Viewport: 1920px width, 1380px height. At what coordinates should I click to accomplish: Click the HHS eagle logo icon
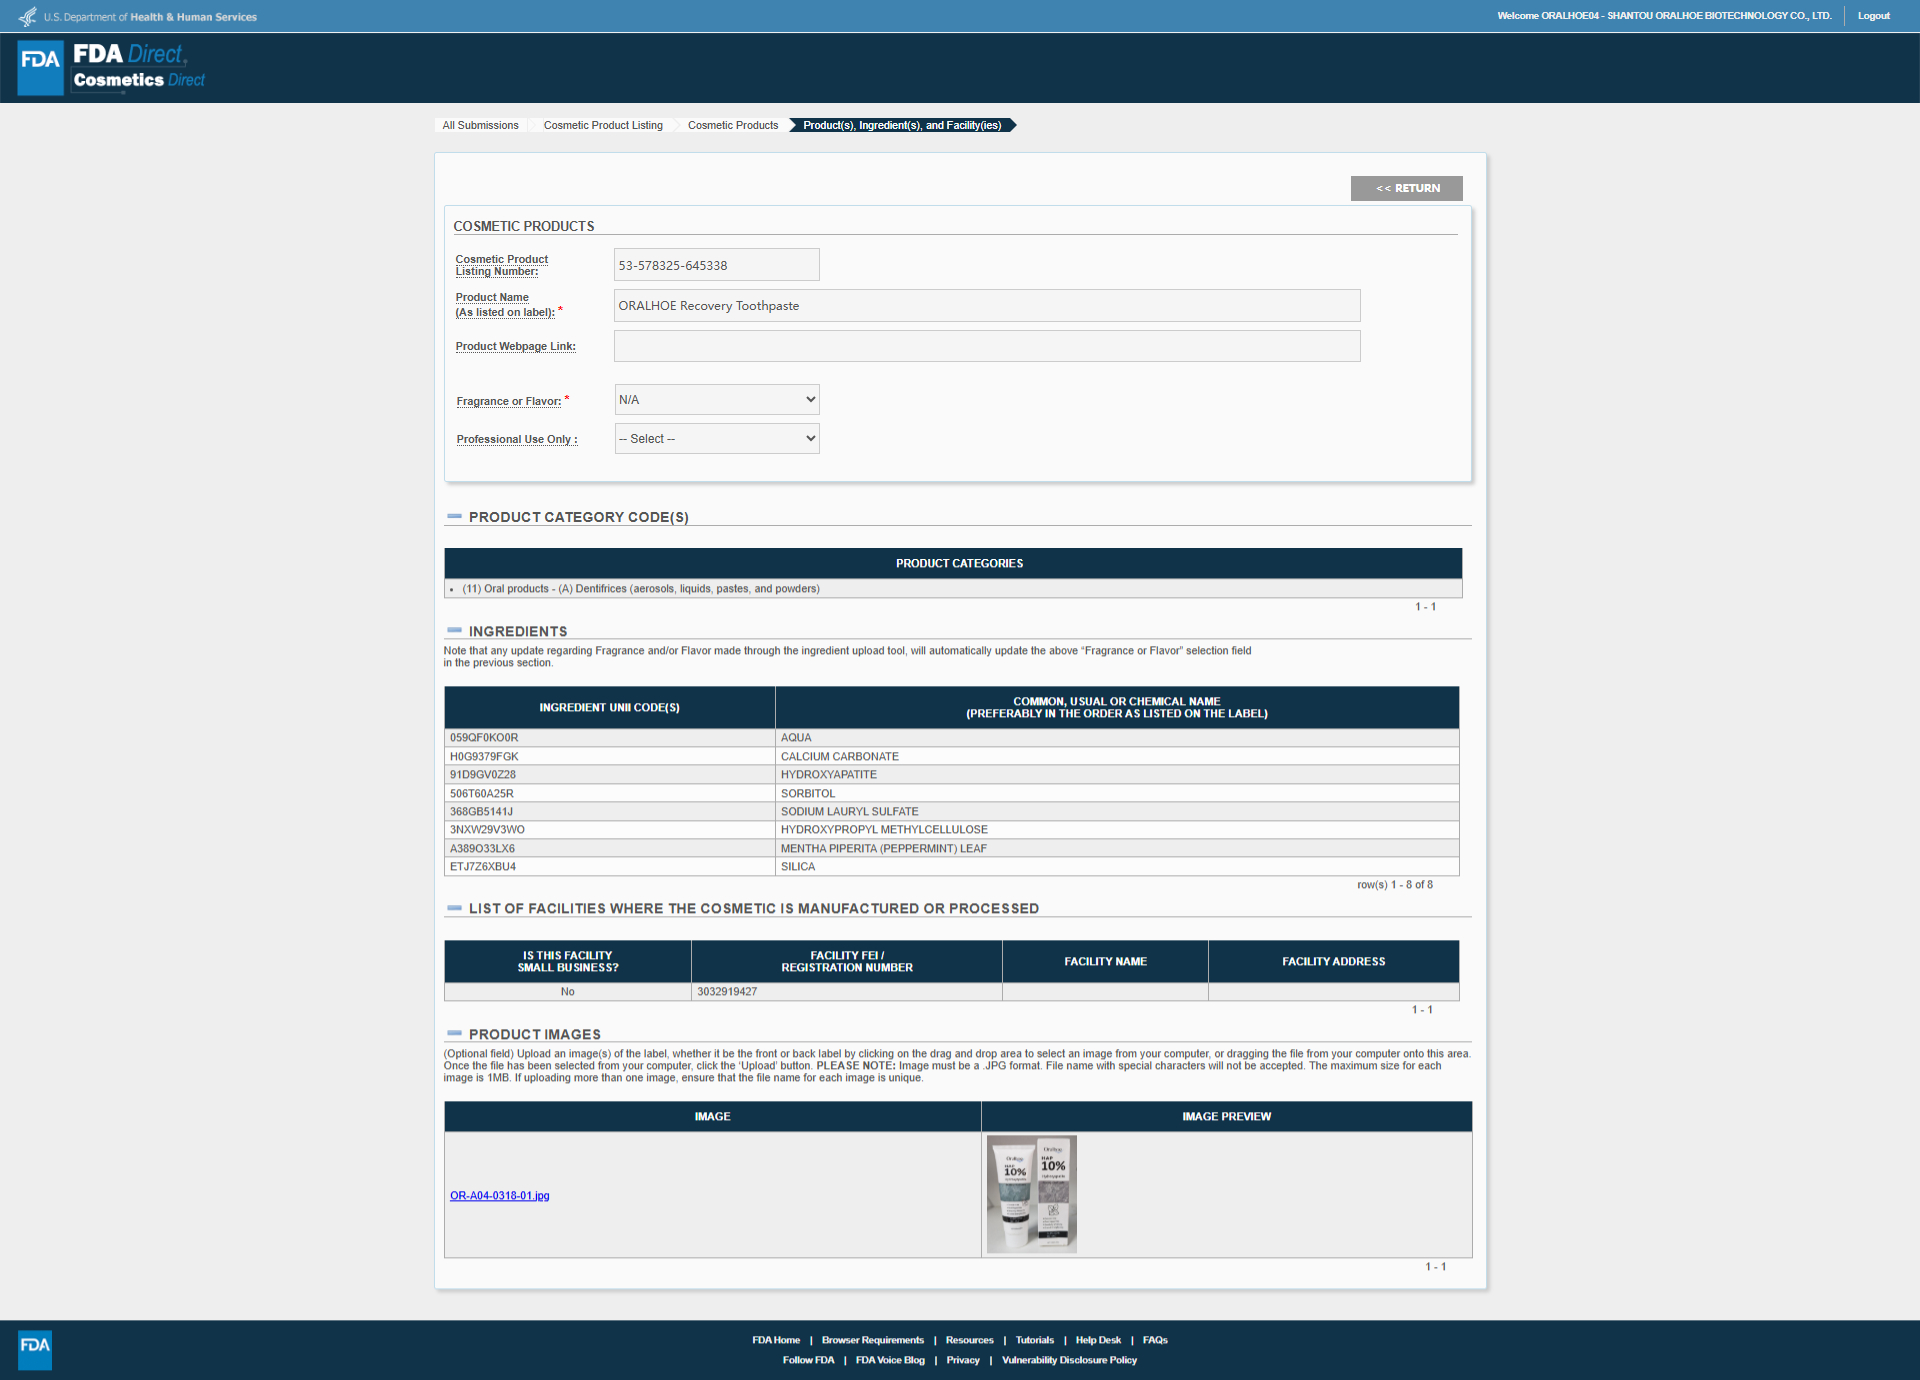tap(28, 16)
